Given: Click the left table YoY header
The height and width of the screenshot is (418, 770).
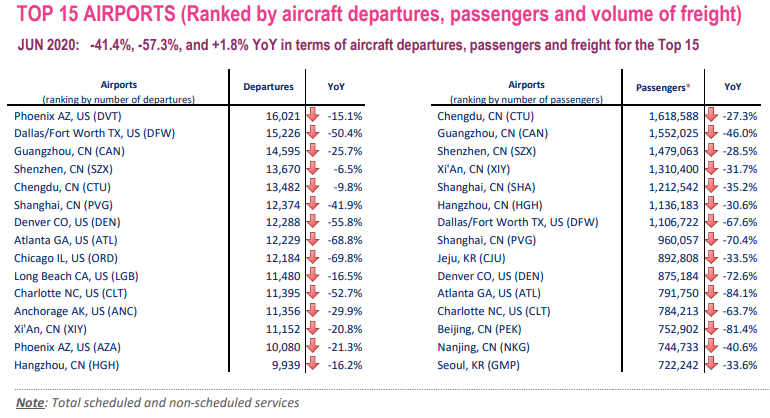Looking at the screenshot, I should pyautogui.click(x=336, y=87).
